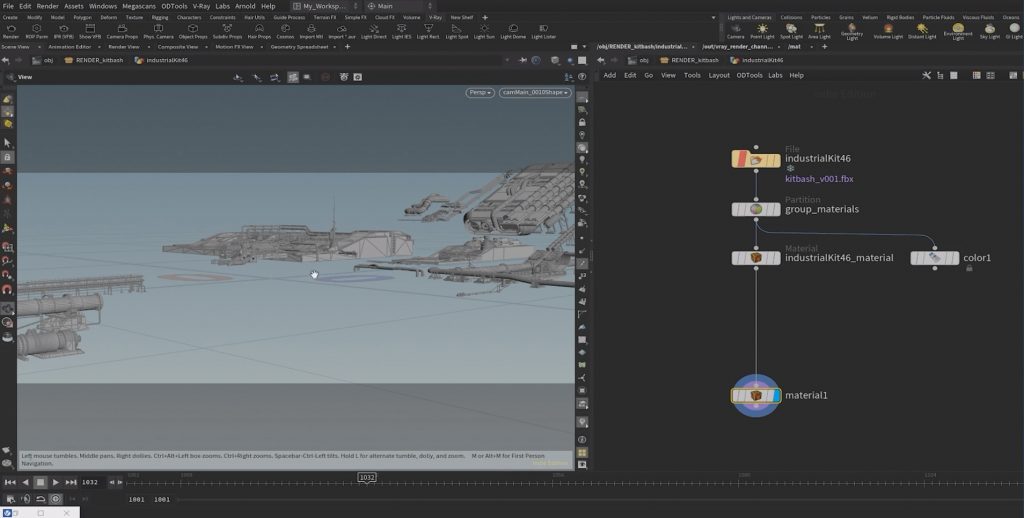Open the Terrain FX shelf tab
1024x518 pixels.
click(x=325, y=18)
